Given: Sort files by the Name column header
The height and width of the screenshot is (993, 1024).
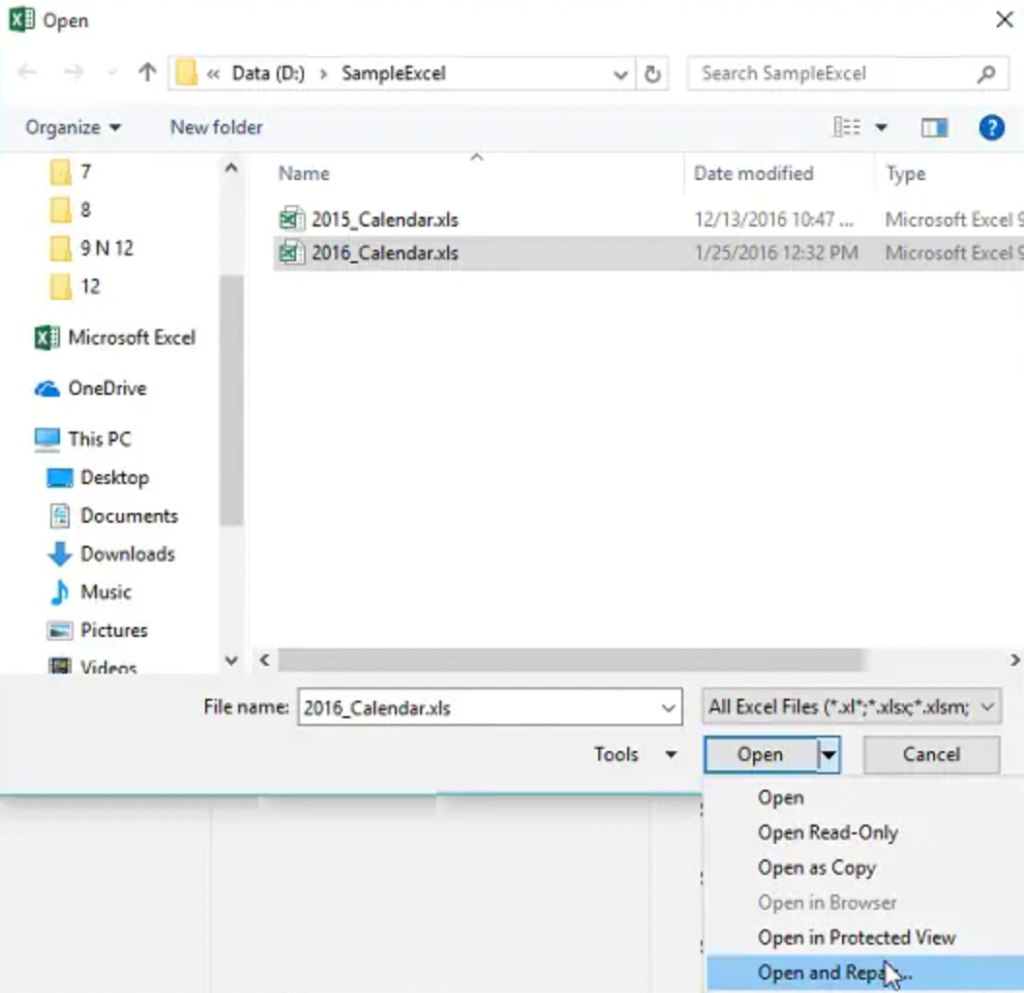Looking at the screenshot, I should tap(303, 173).
